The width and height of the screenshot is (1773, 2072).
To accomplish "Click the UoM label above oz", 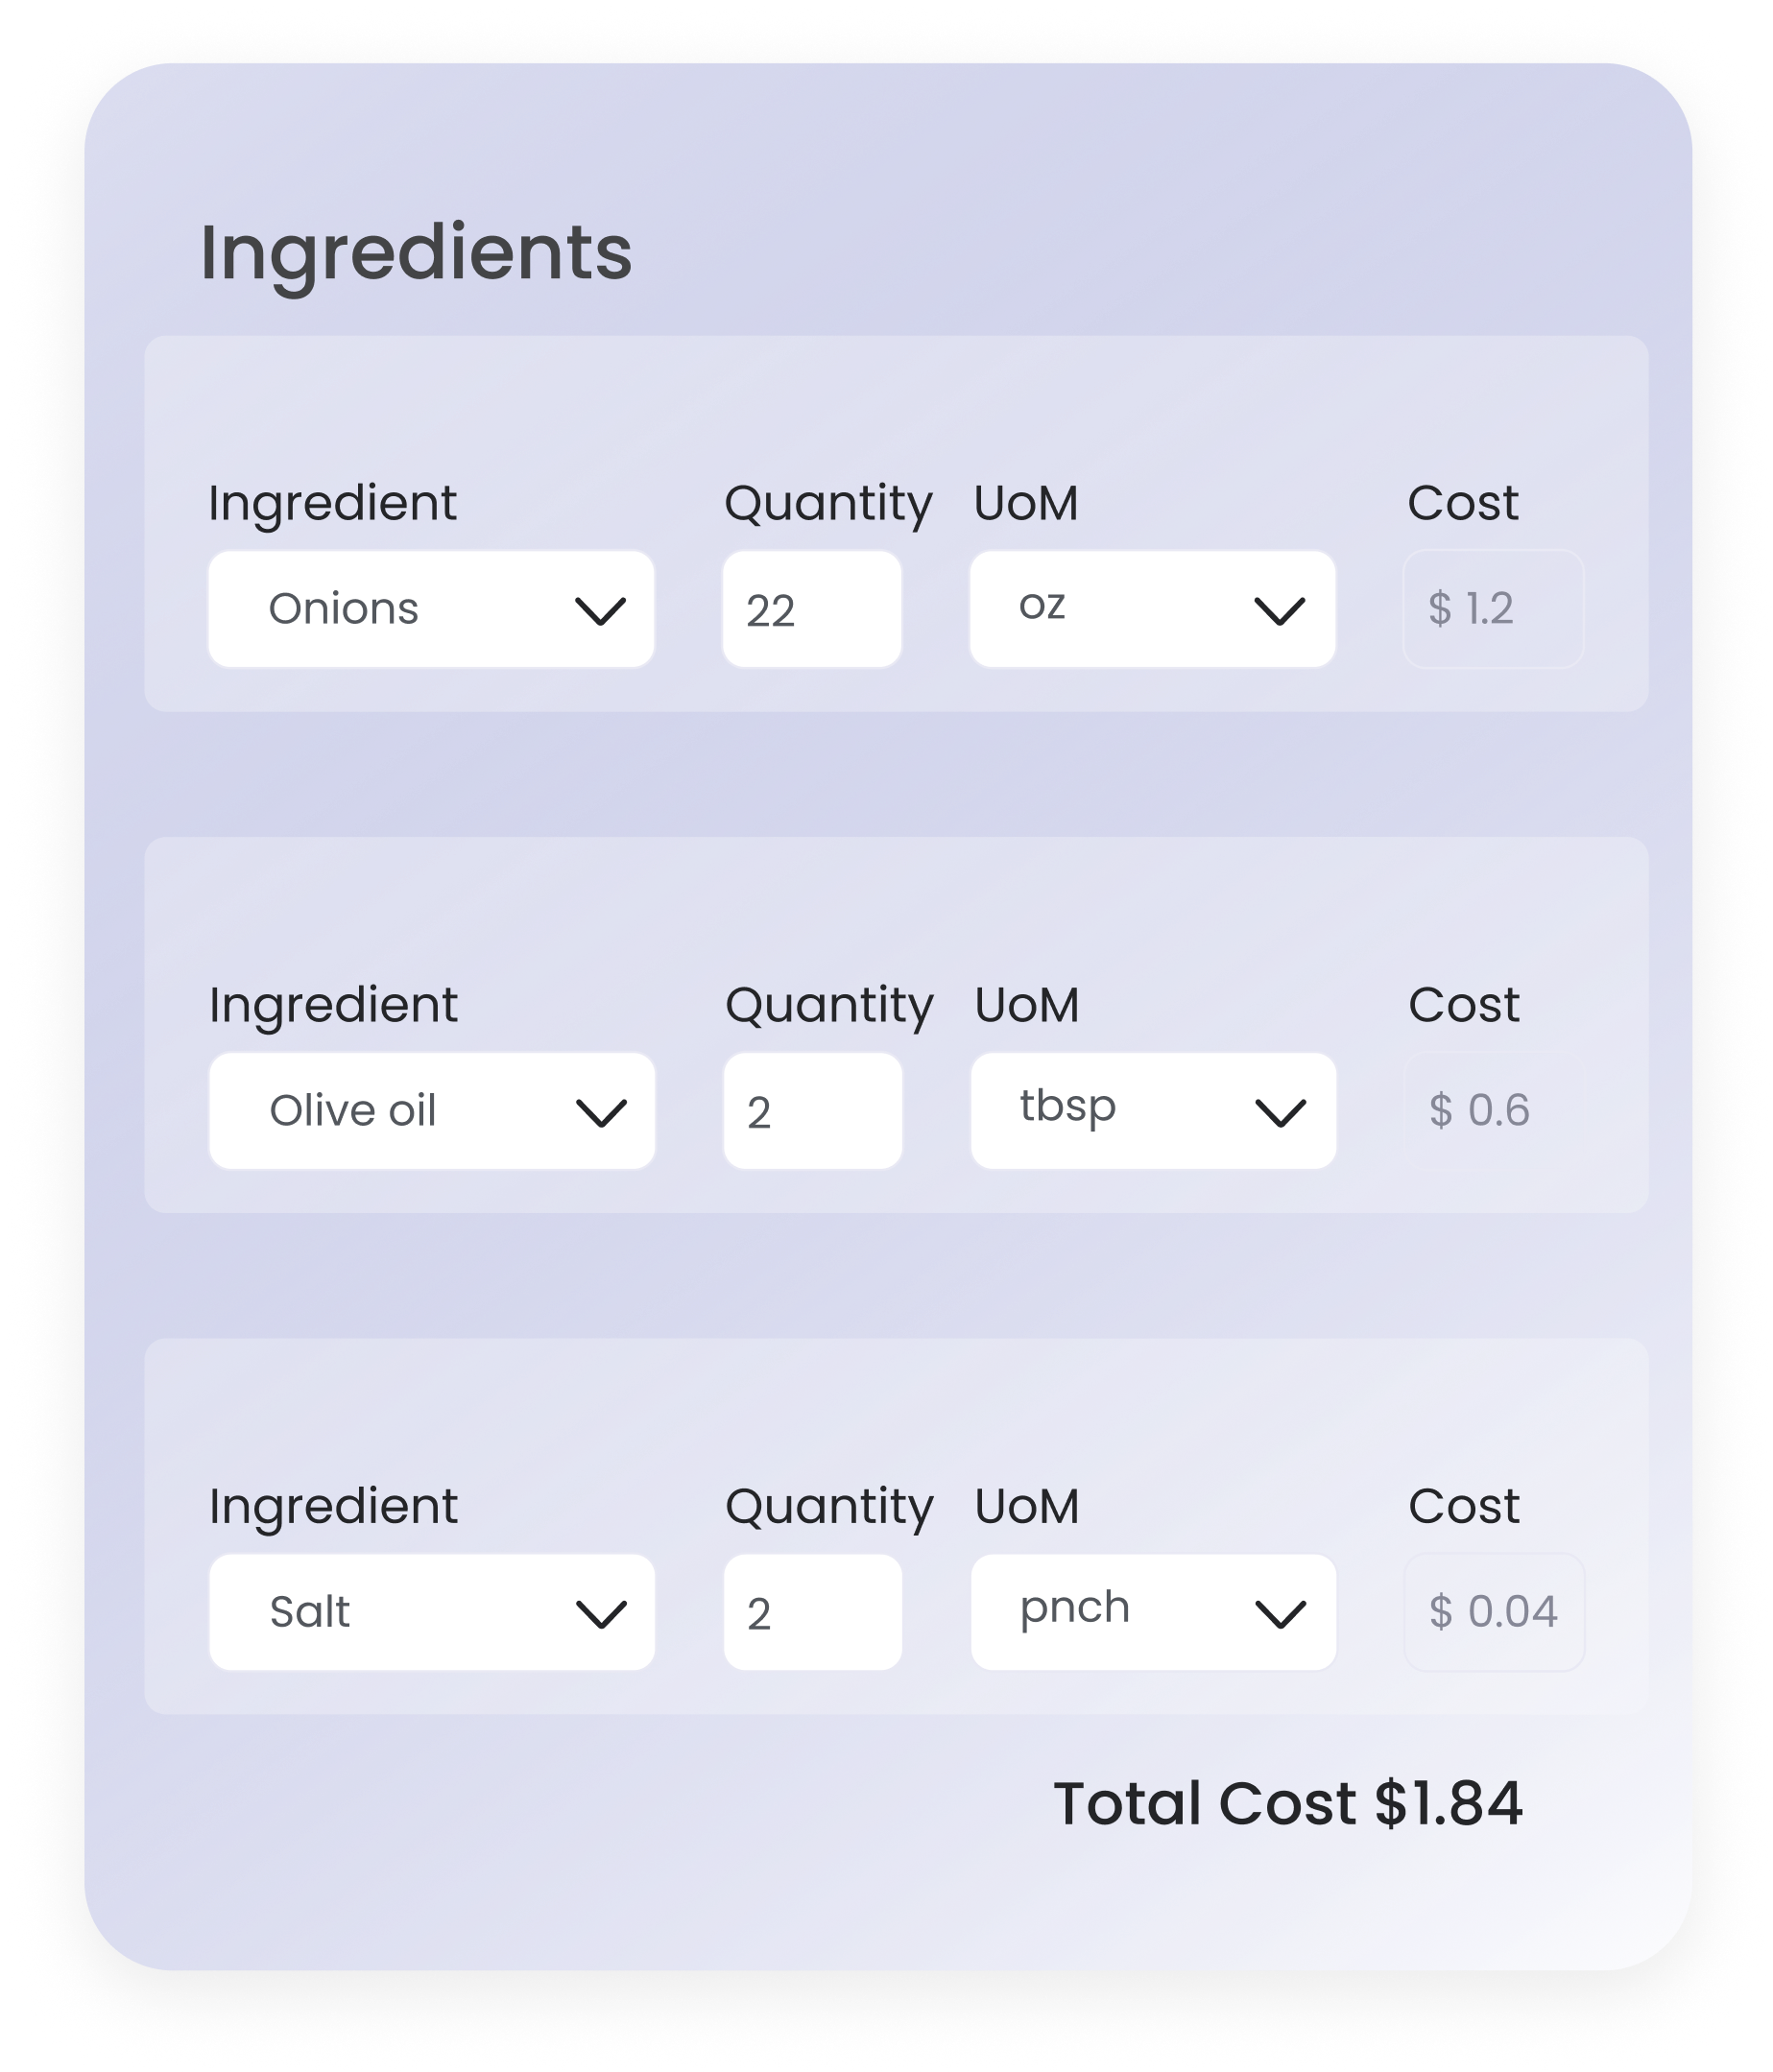I will click(x=1026, y=503).
